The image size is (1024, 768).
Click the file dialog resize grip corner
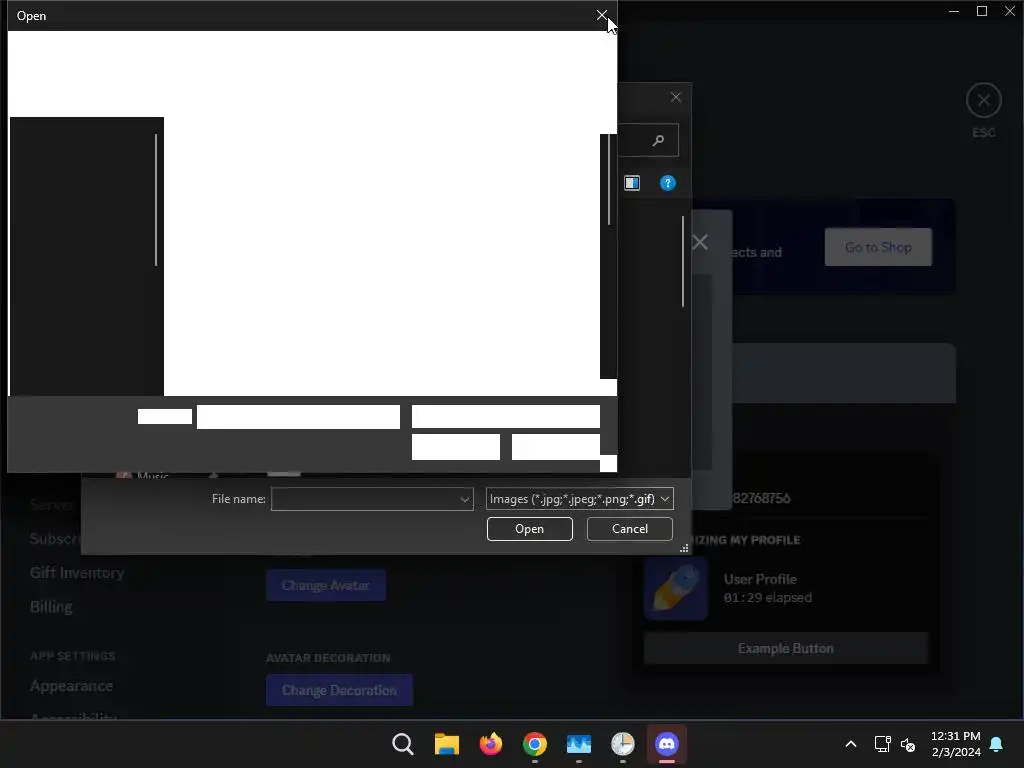[684, 549]
